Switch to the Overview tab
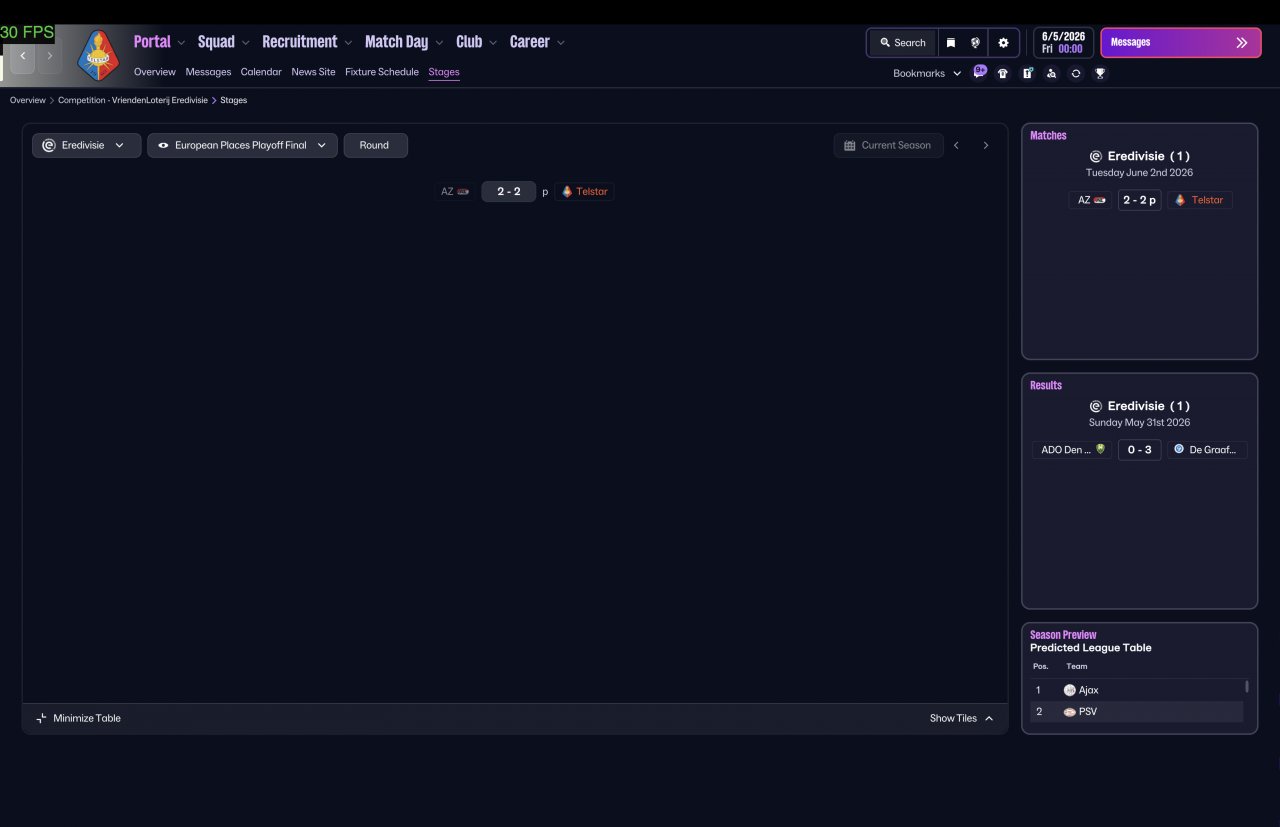Image resolution: width=1280 pixels, height=827 pixels. [x=155, y=72]
